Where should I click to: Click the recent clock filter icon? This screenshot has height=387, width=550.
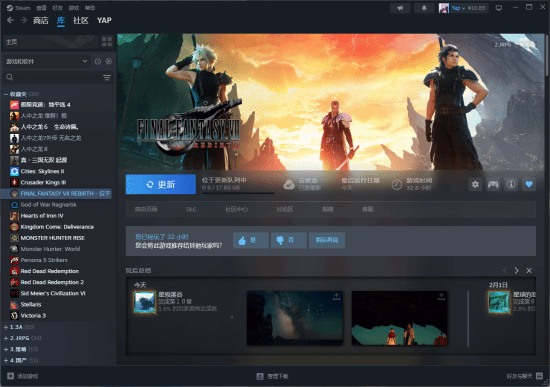tap(98, 61)
